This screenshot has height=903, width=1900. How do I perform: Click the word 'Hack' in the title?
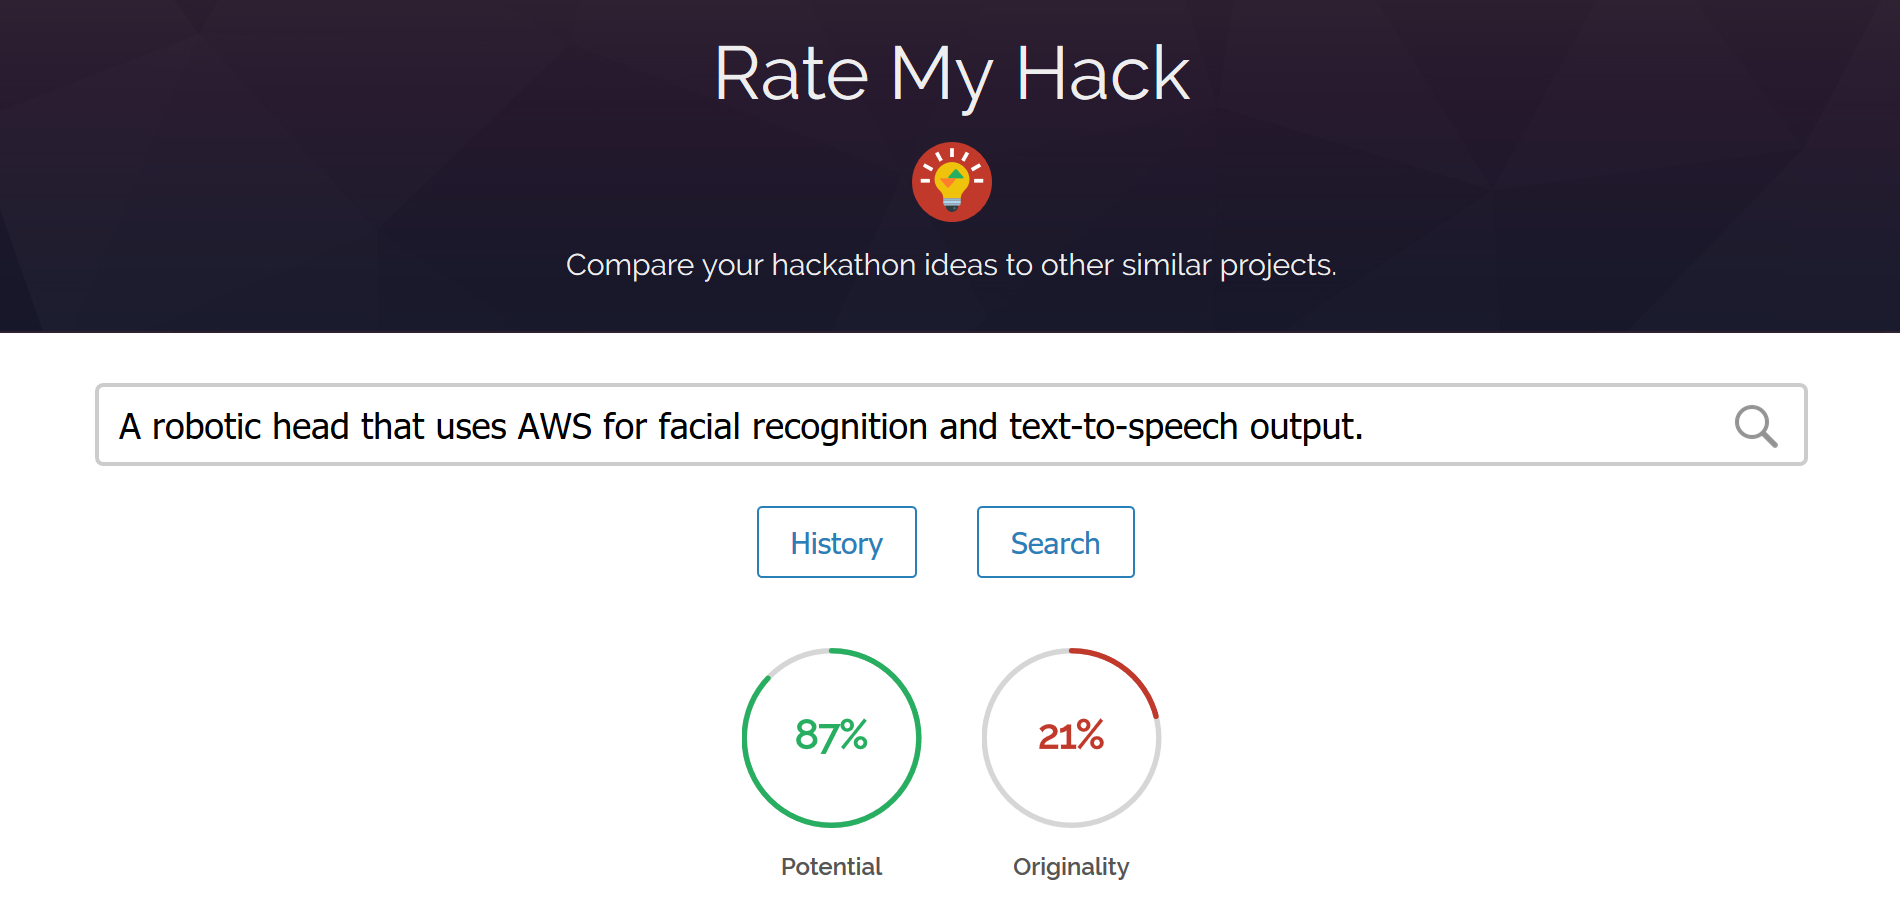coord(1102,74)
